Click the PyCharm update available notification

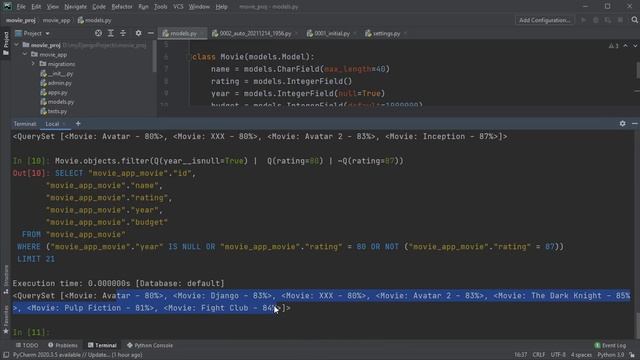(78, 355)
